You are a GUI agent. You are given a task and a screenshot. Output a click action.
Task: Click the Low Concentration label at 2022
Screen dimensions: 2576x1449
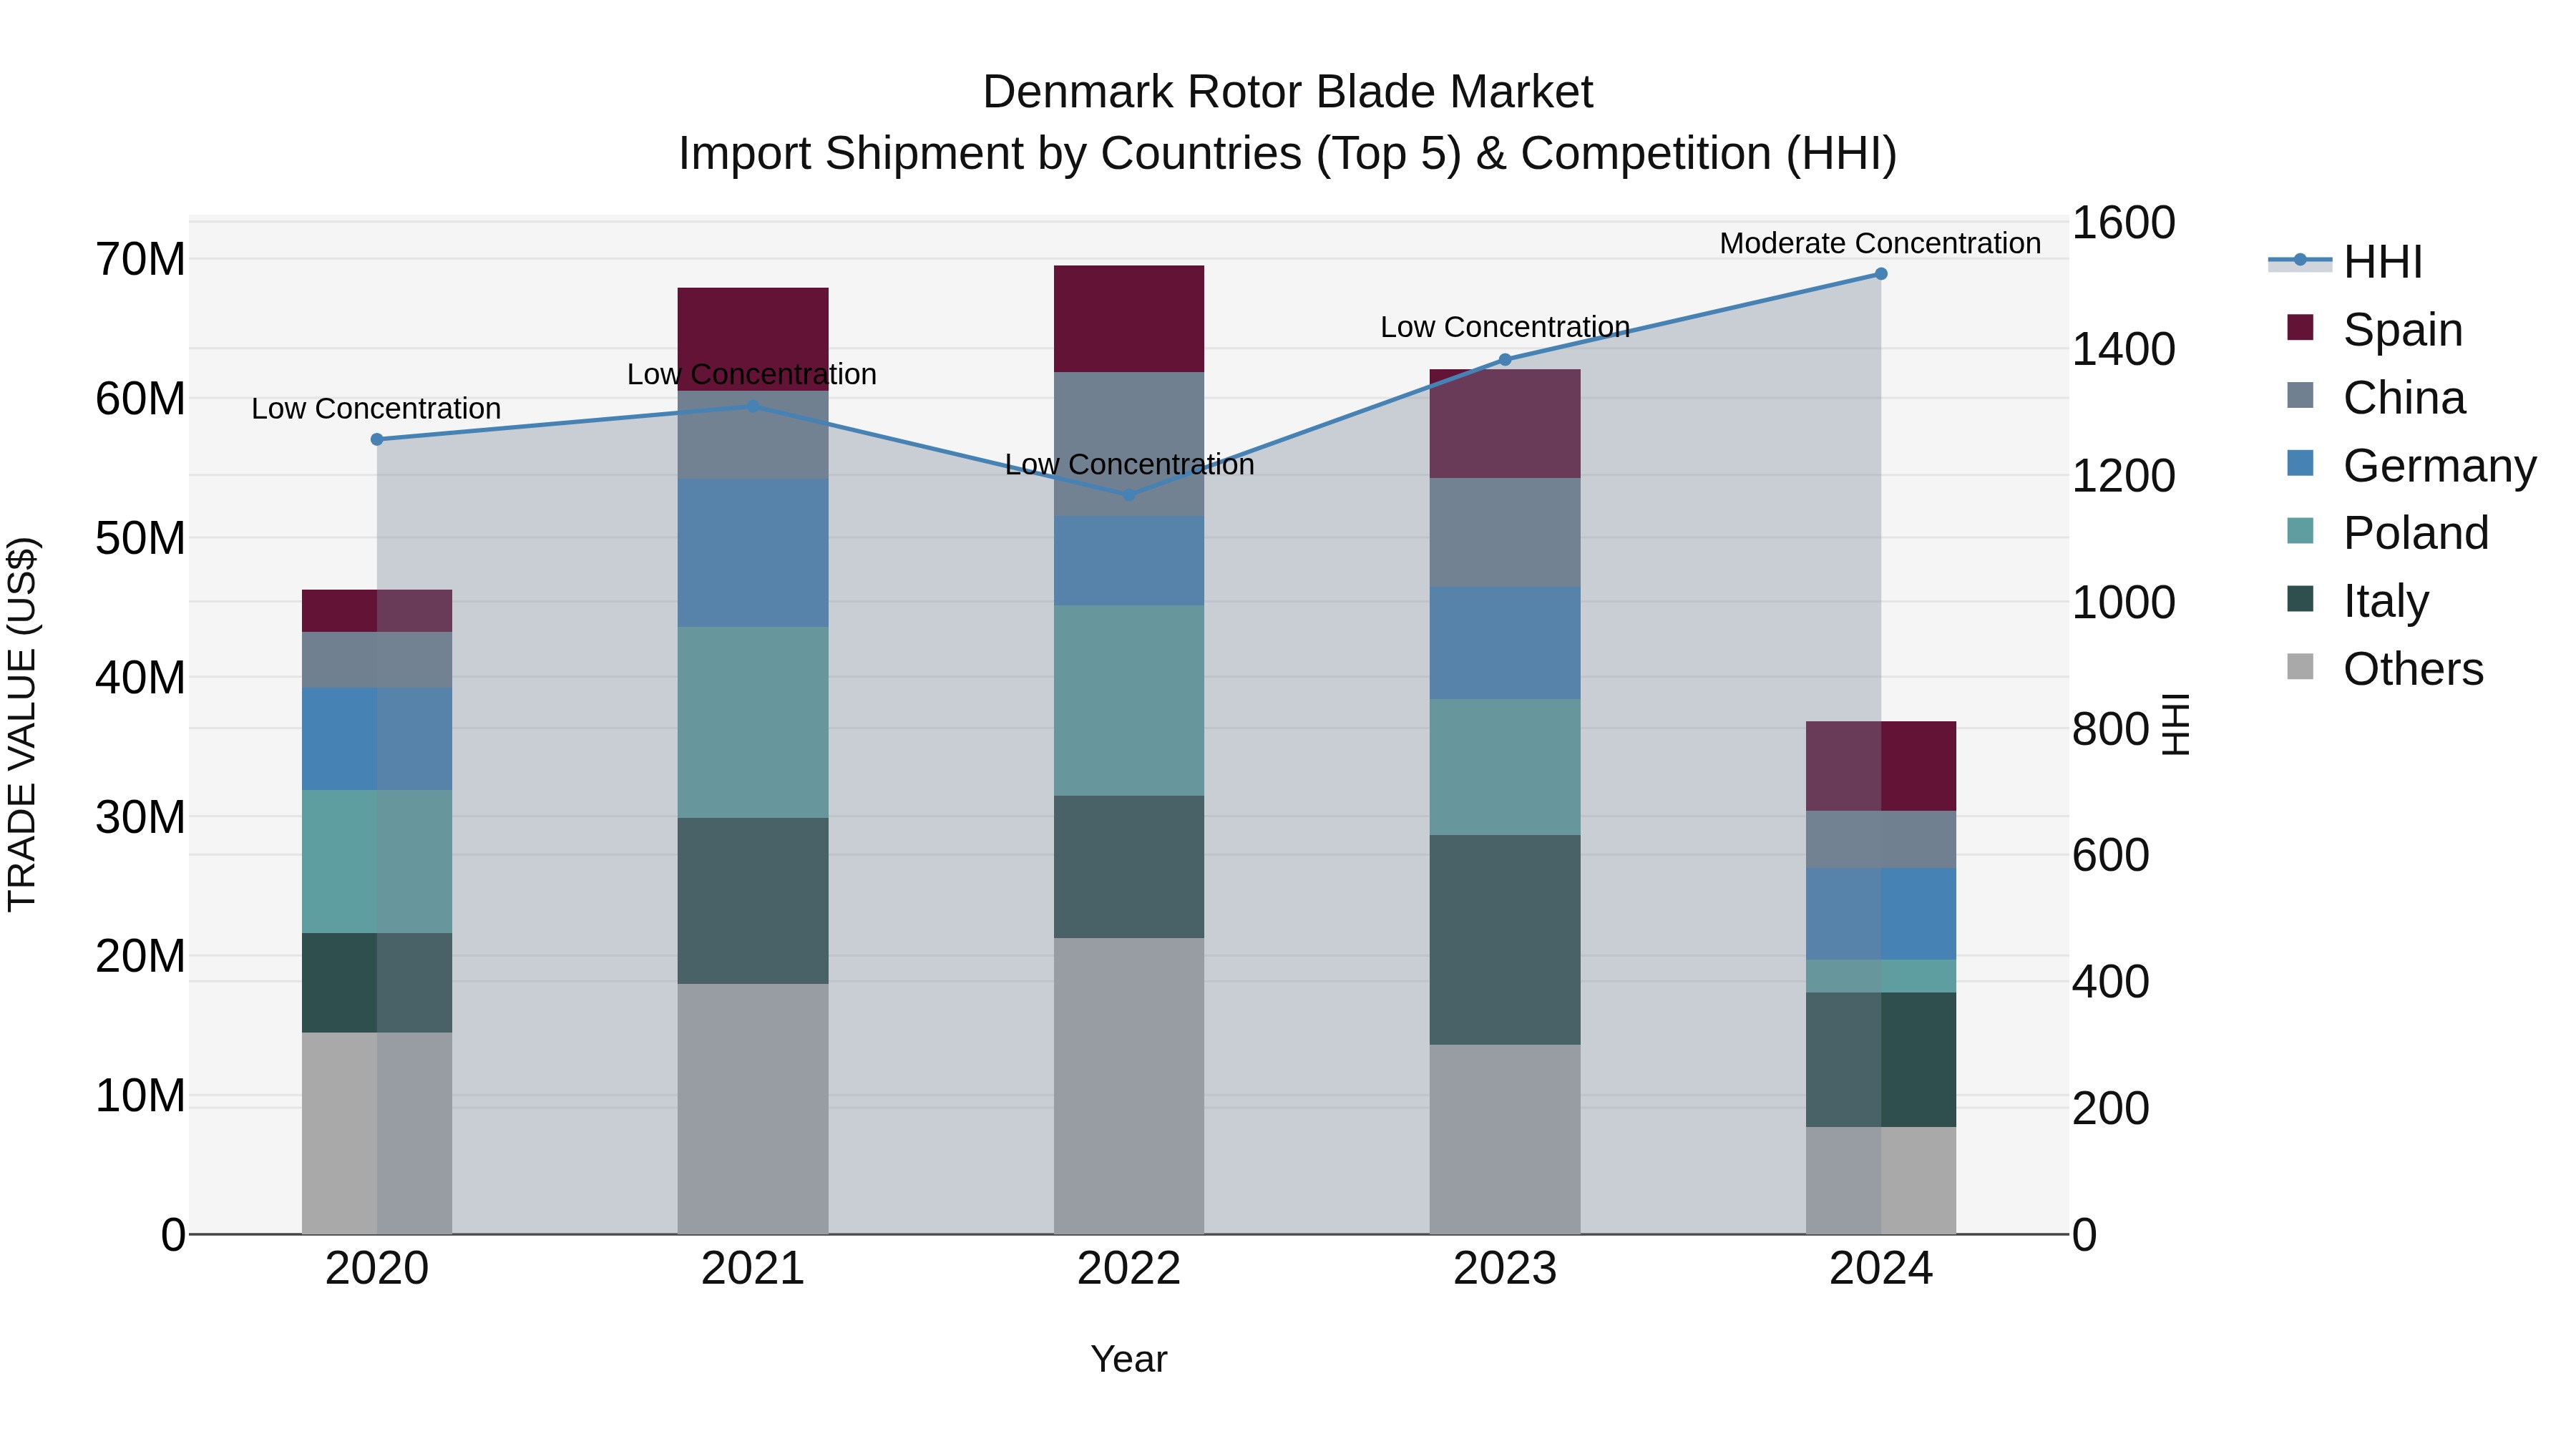pyautogui.click(x=1129, y=464)
